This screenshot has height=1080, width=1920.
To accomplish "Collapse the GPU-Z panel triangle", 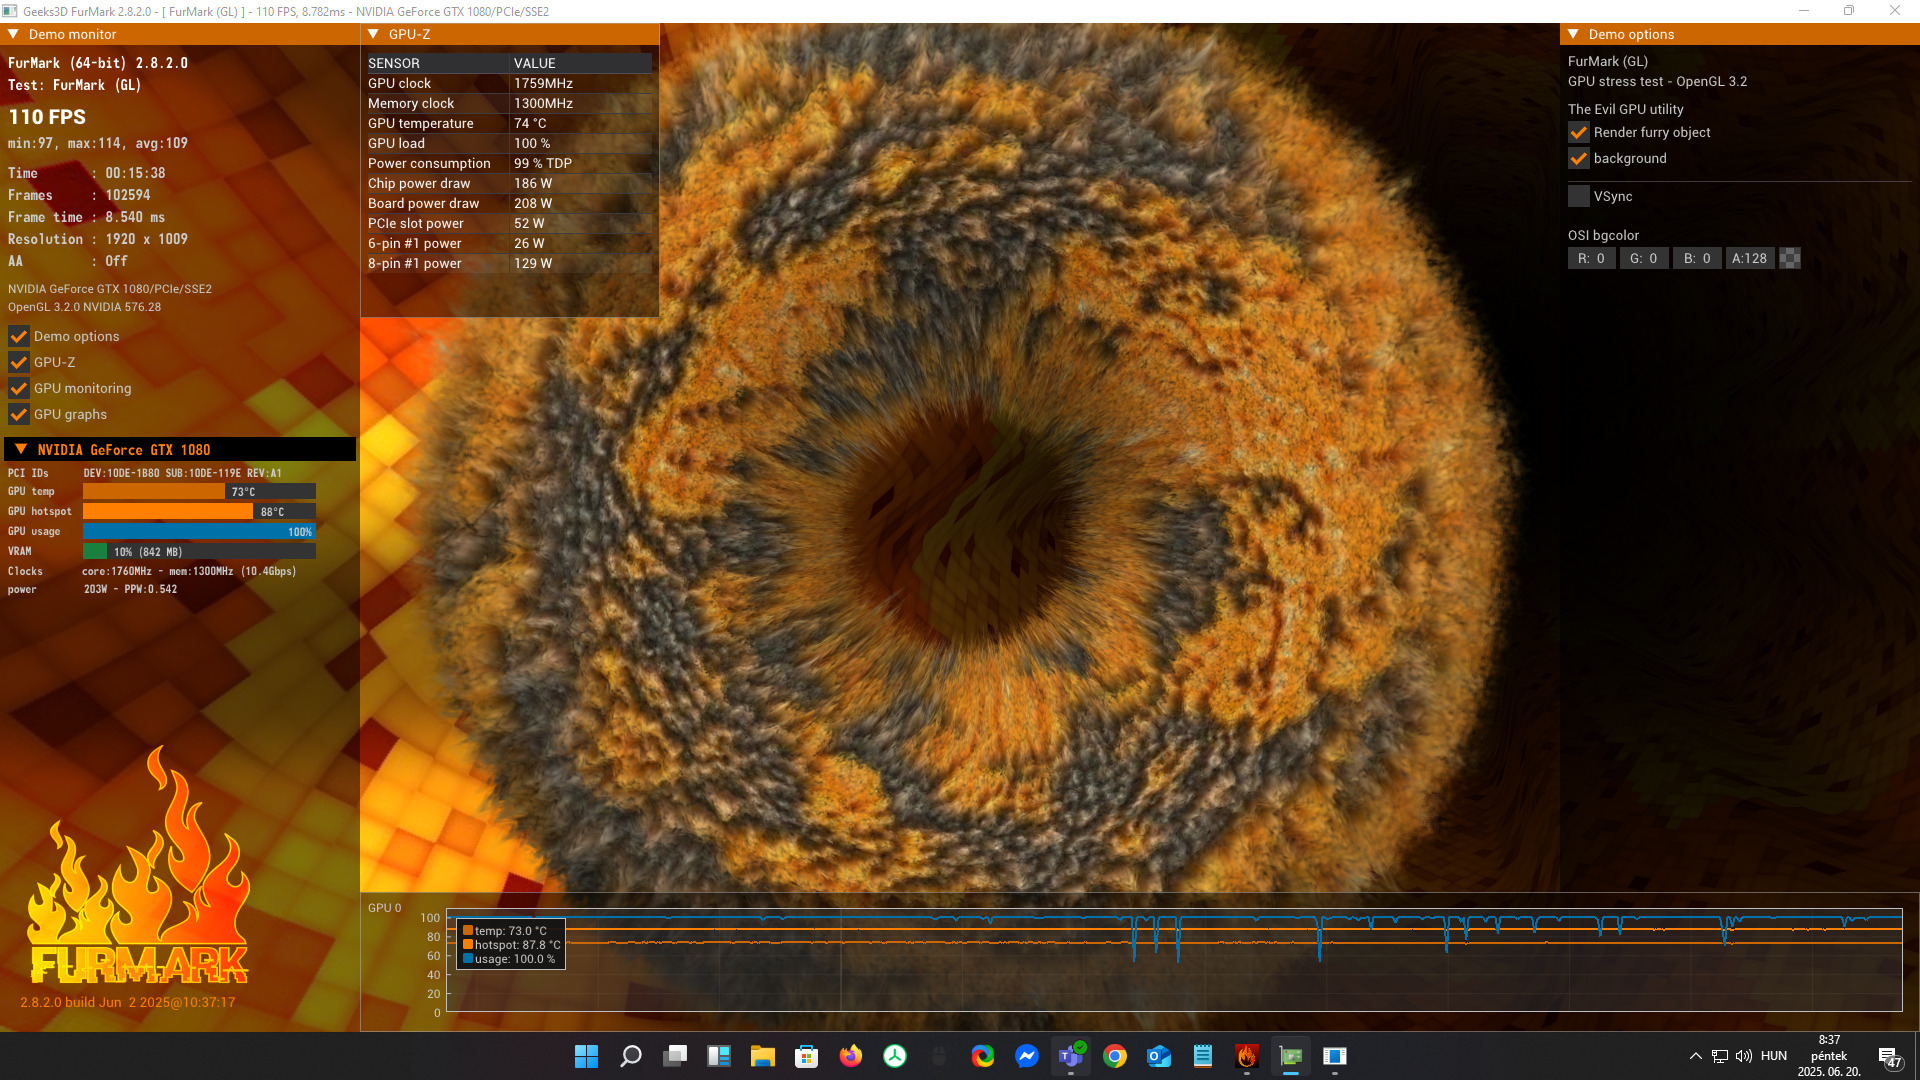I will pos(374,34).
